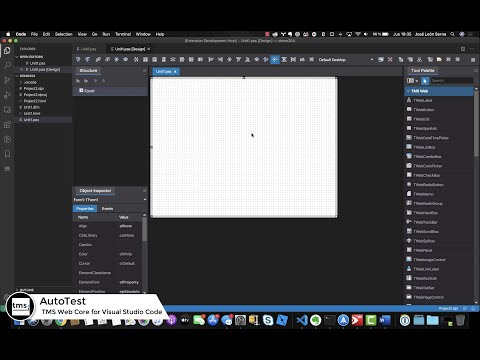Open the Run and Debug view
The image size is (480, 360).
click(7, 95)
